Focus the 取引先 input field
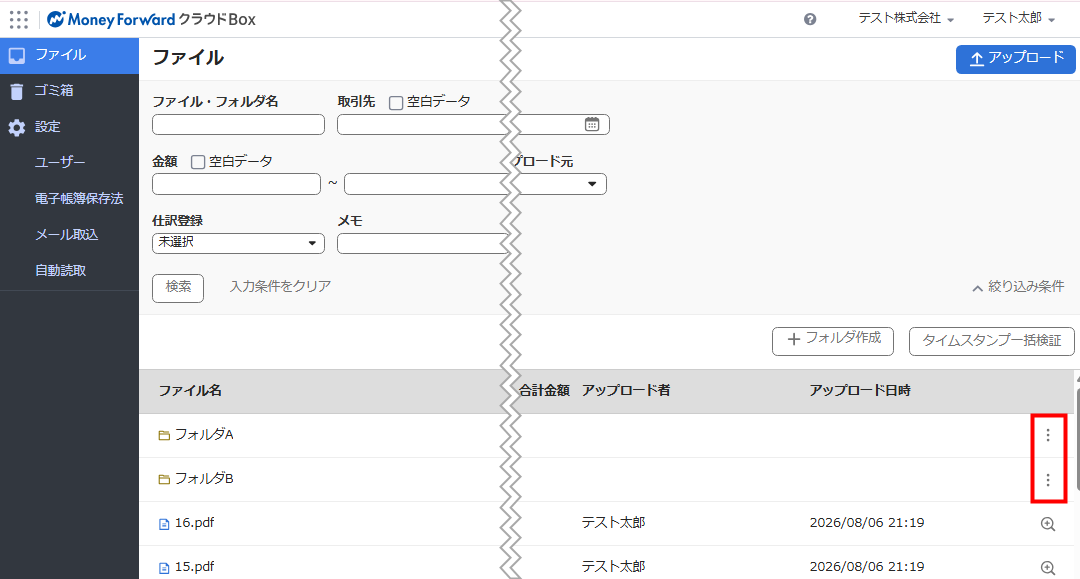Screen dimensions: 1080x579 pos(422,124)
